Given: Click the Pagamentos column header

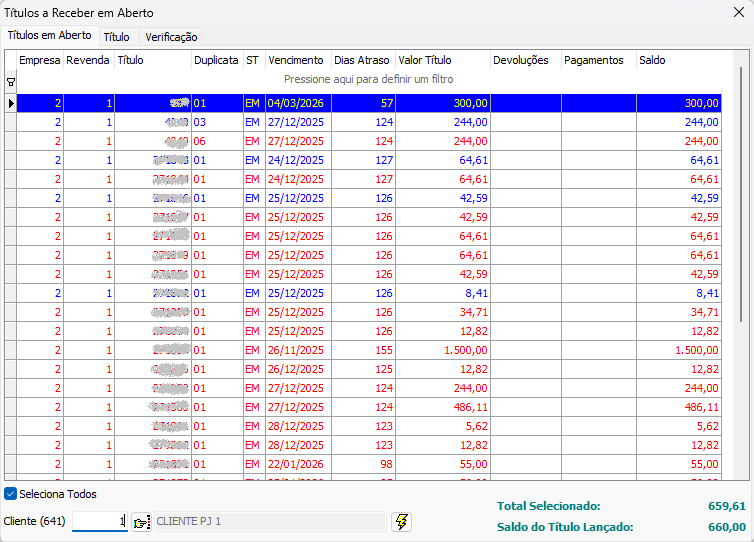Looking at the screenshot, I should point(599,60).
